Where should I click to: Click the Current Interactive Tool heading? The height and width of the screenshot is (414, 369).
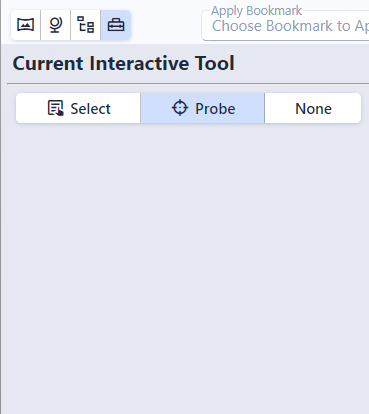coord(123,63)
